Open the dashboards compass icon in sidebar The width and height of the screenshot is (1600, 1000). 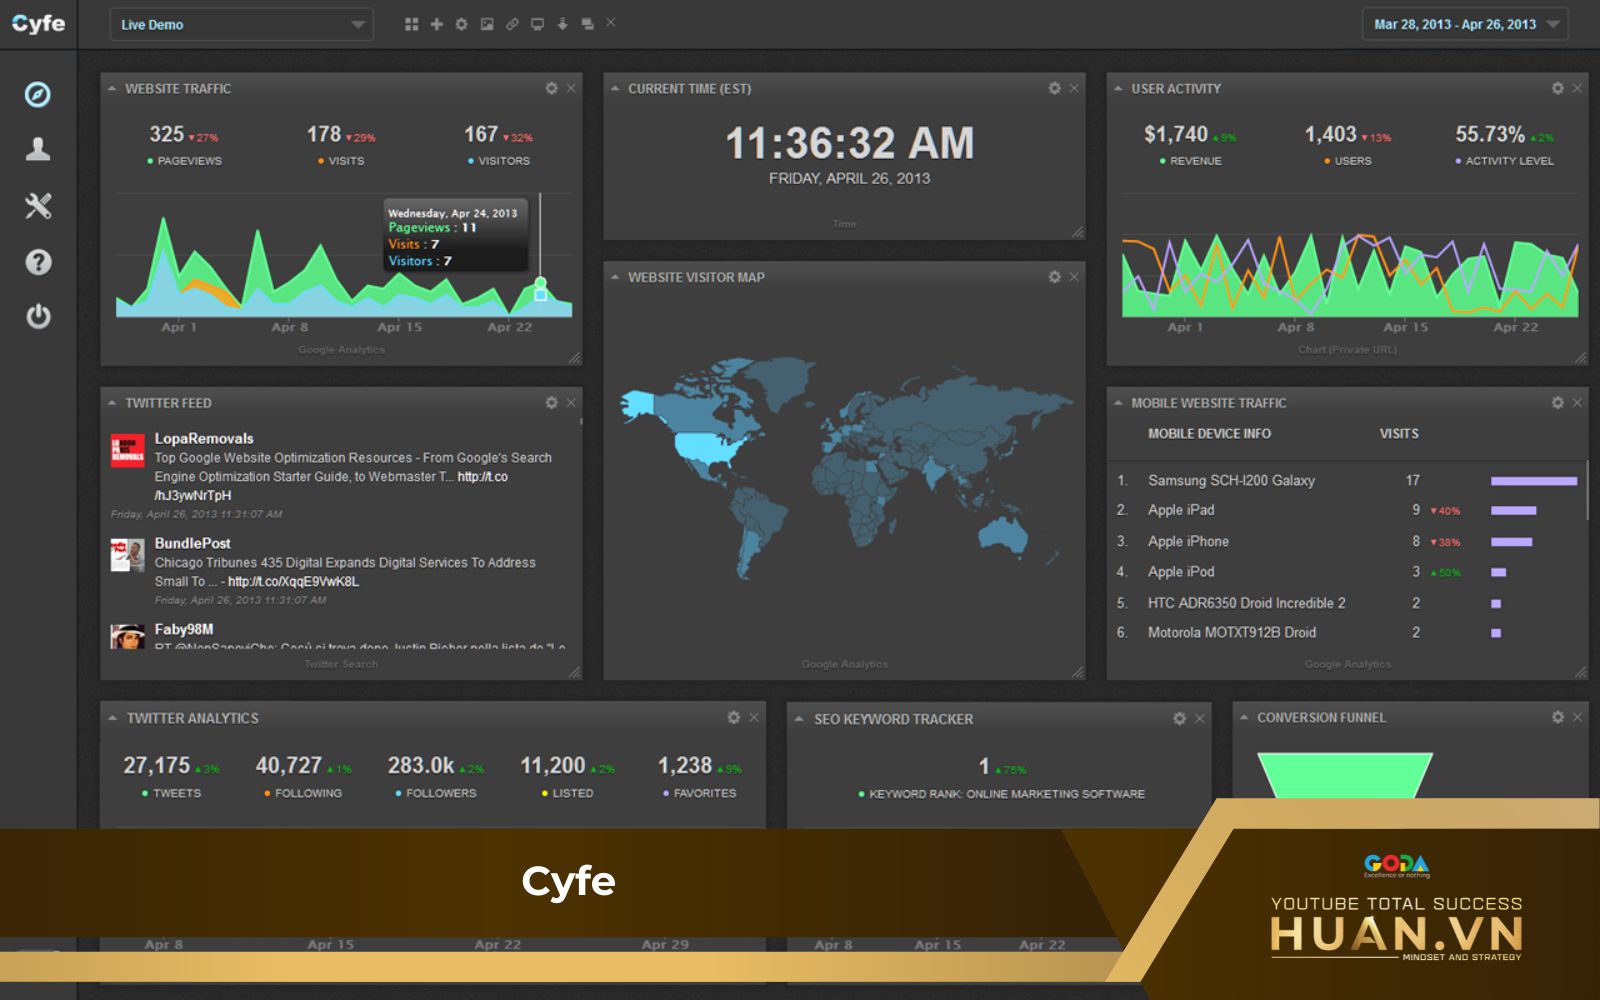click(x=38, y=95)
